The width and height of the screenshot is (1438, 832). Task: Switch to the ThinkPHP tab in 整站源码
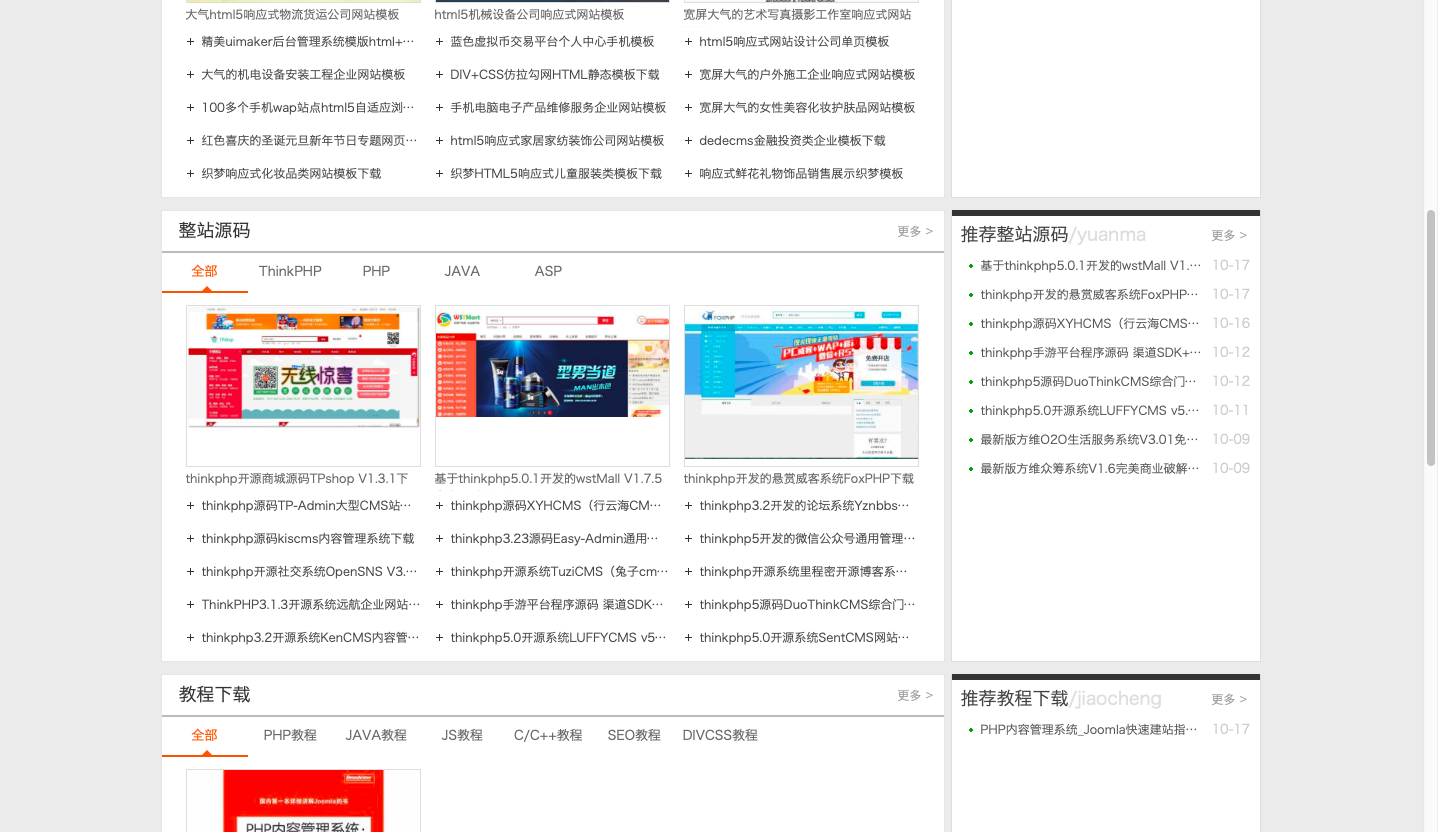click(x=290, y=271)
